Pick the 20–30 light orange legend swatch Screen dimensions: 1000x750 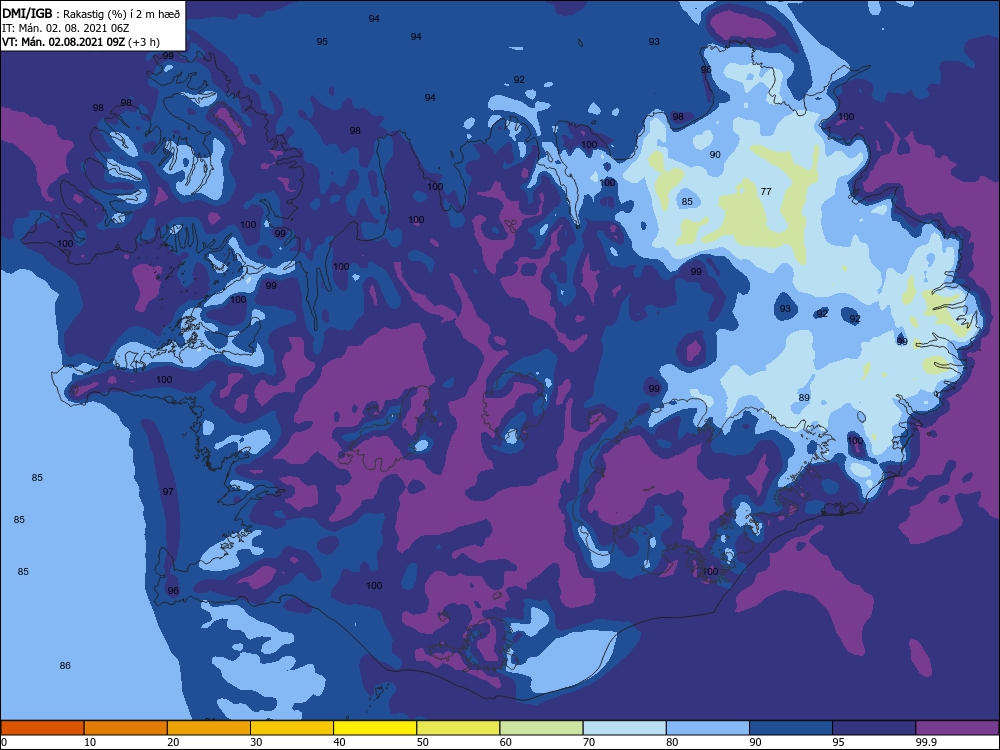tap(209, 728)
